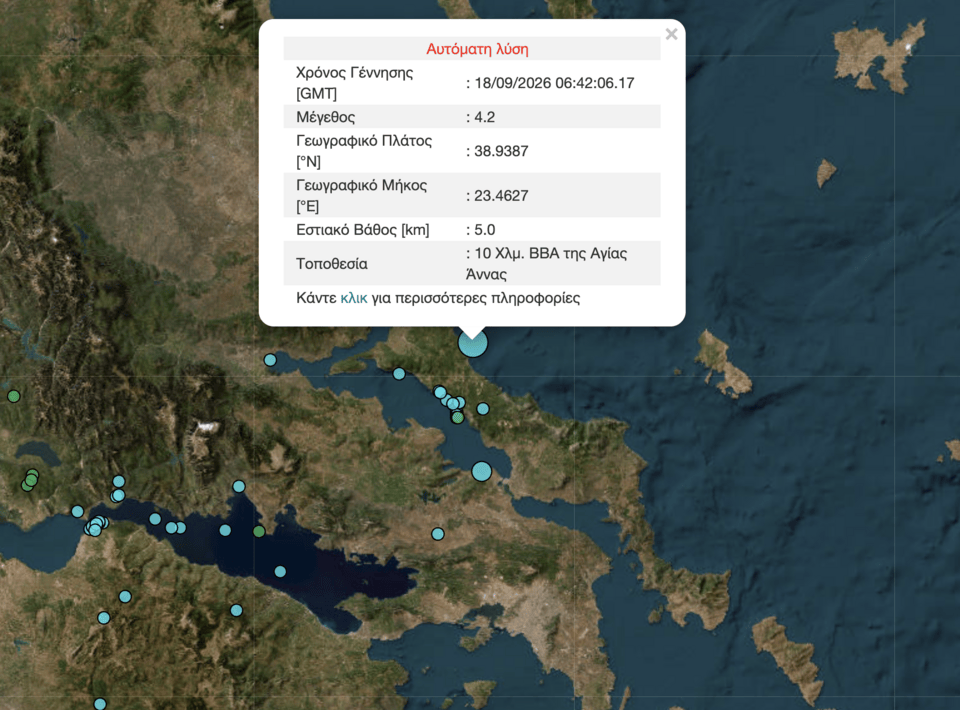Select the marker at the Maliakos gulf entrance
This screenshot has width=960, height=710.
pyautogui.click(x=270, y=360)
